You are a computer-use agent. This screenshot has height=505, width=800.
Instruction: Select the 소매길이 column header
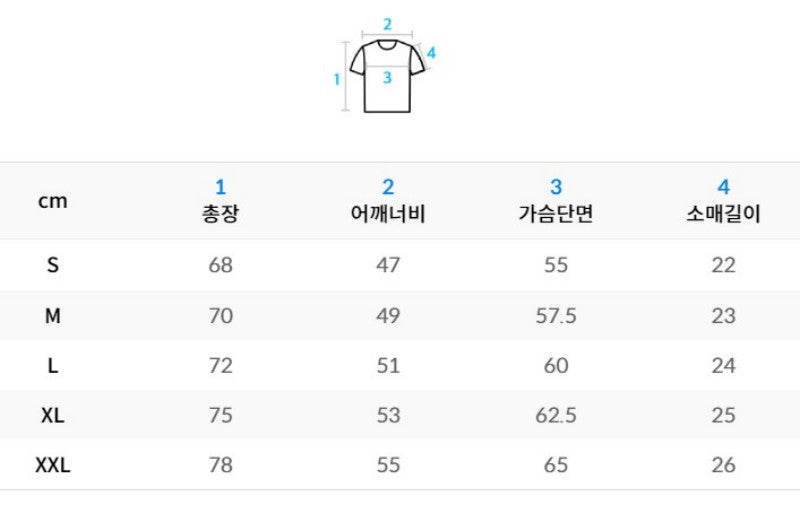pyautogui.click(x=723, y=200)
